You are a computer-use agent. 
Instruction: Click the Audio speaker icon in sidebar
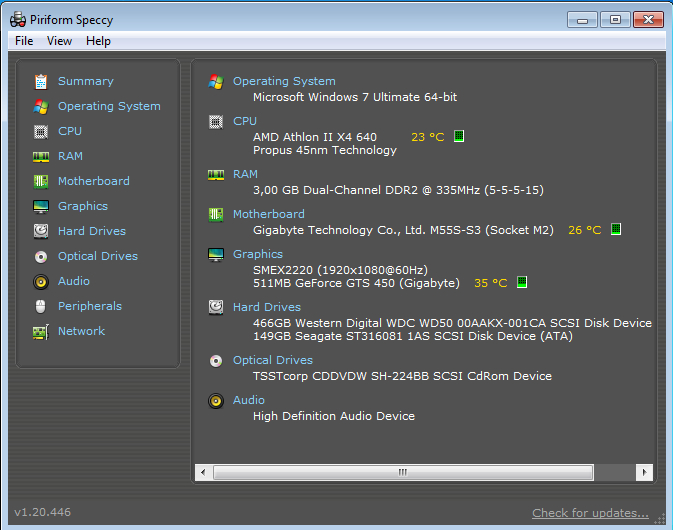point(41,281)
